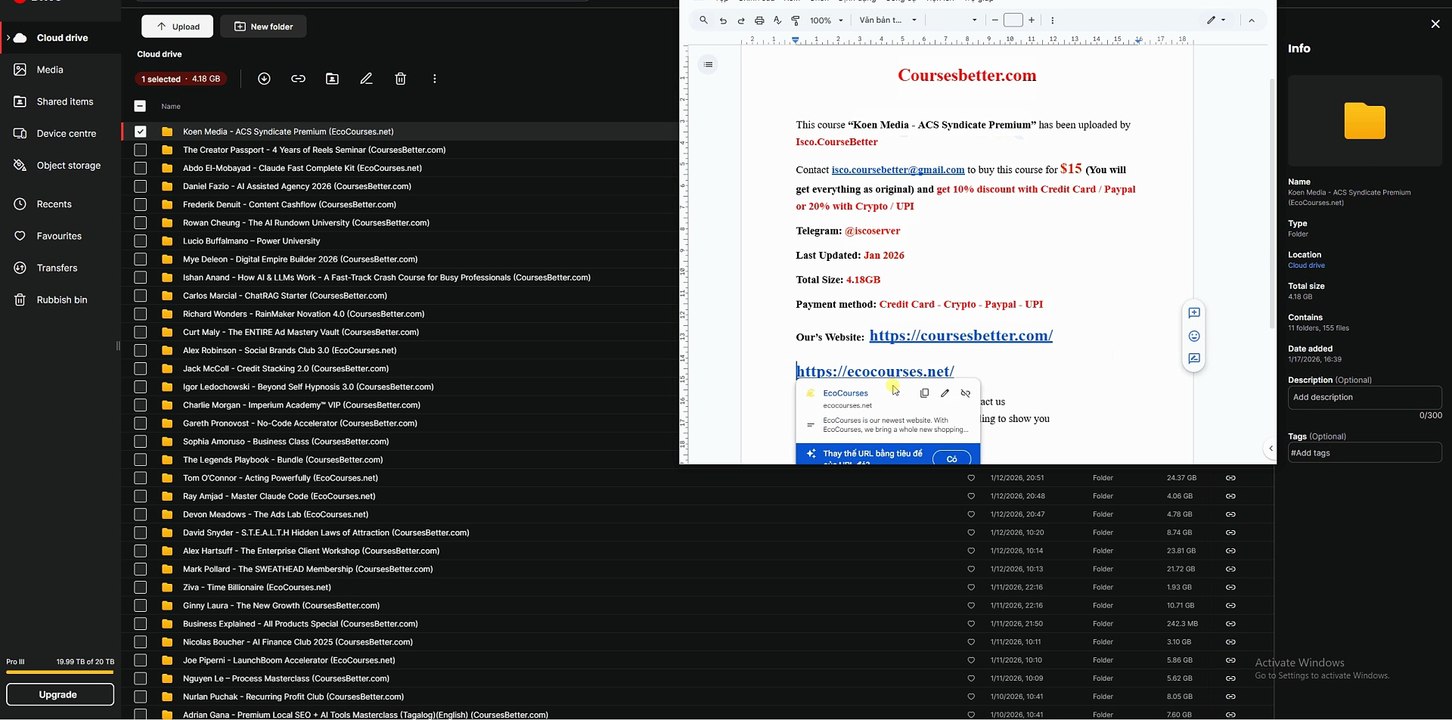1452x720 pixels.
Task: Click the storage usage bar above Upgrade
Action: (59, 673)
